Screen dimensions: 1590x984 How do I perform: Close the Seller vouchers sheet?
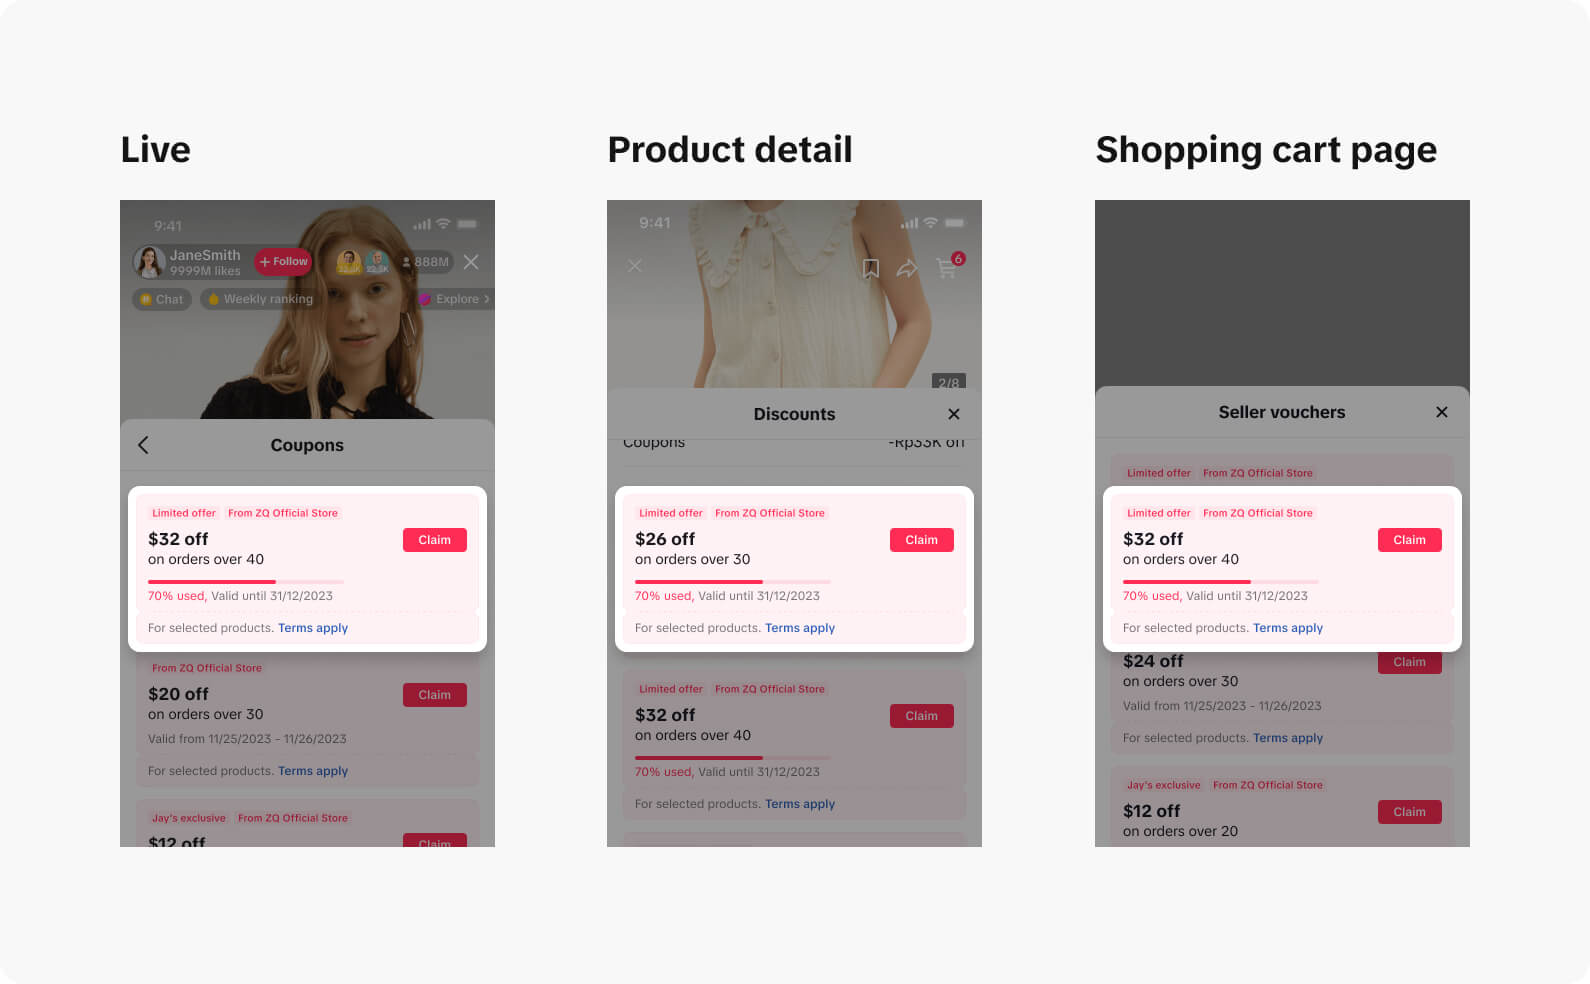point(1441,412)
